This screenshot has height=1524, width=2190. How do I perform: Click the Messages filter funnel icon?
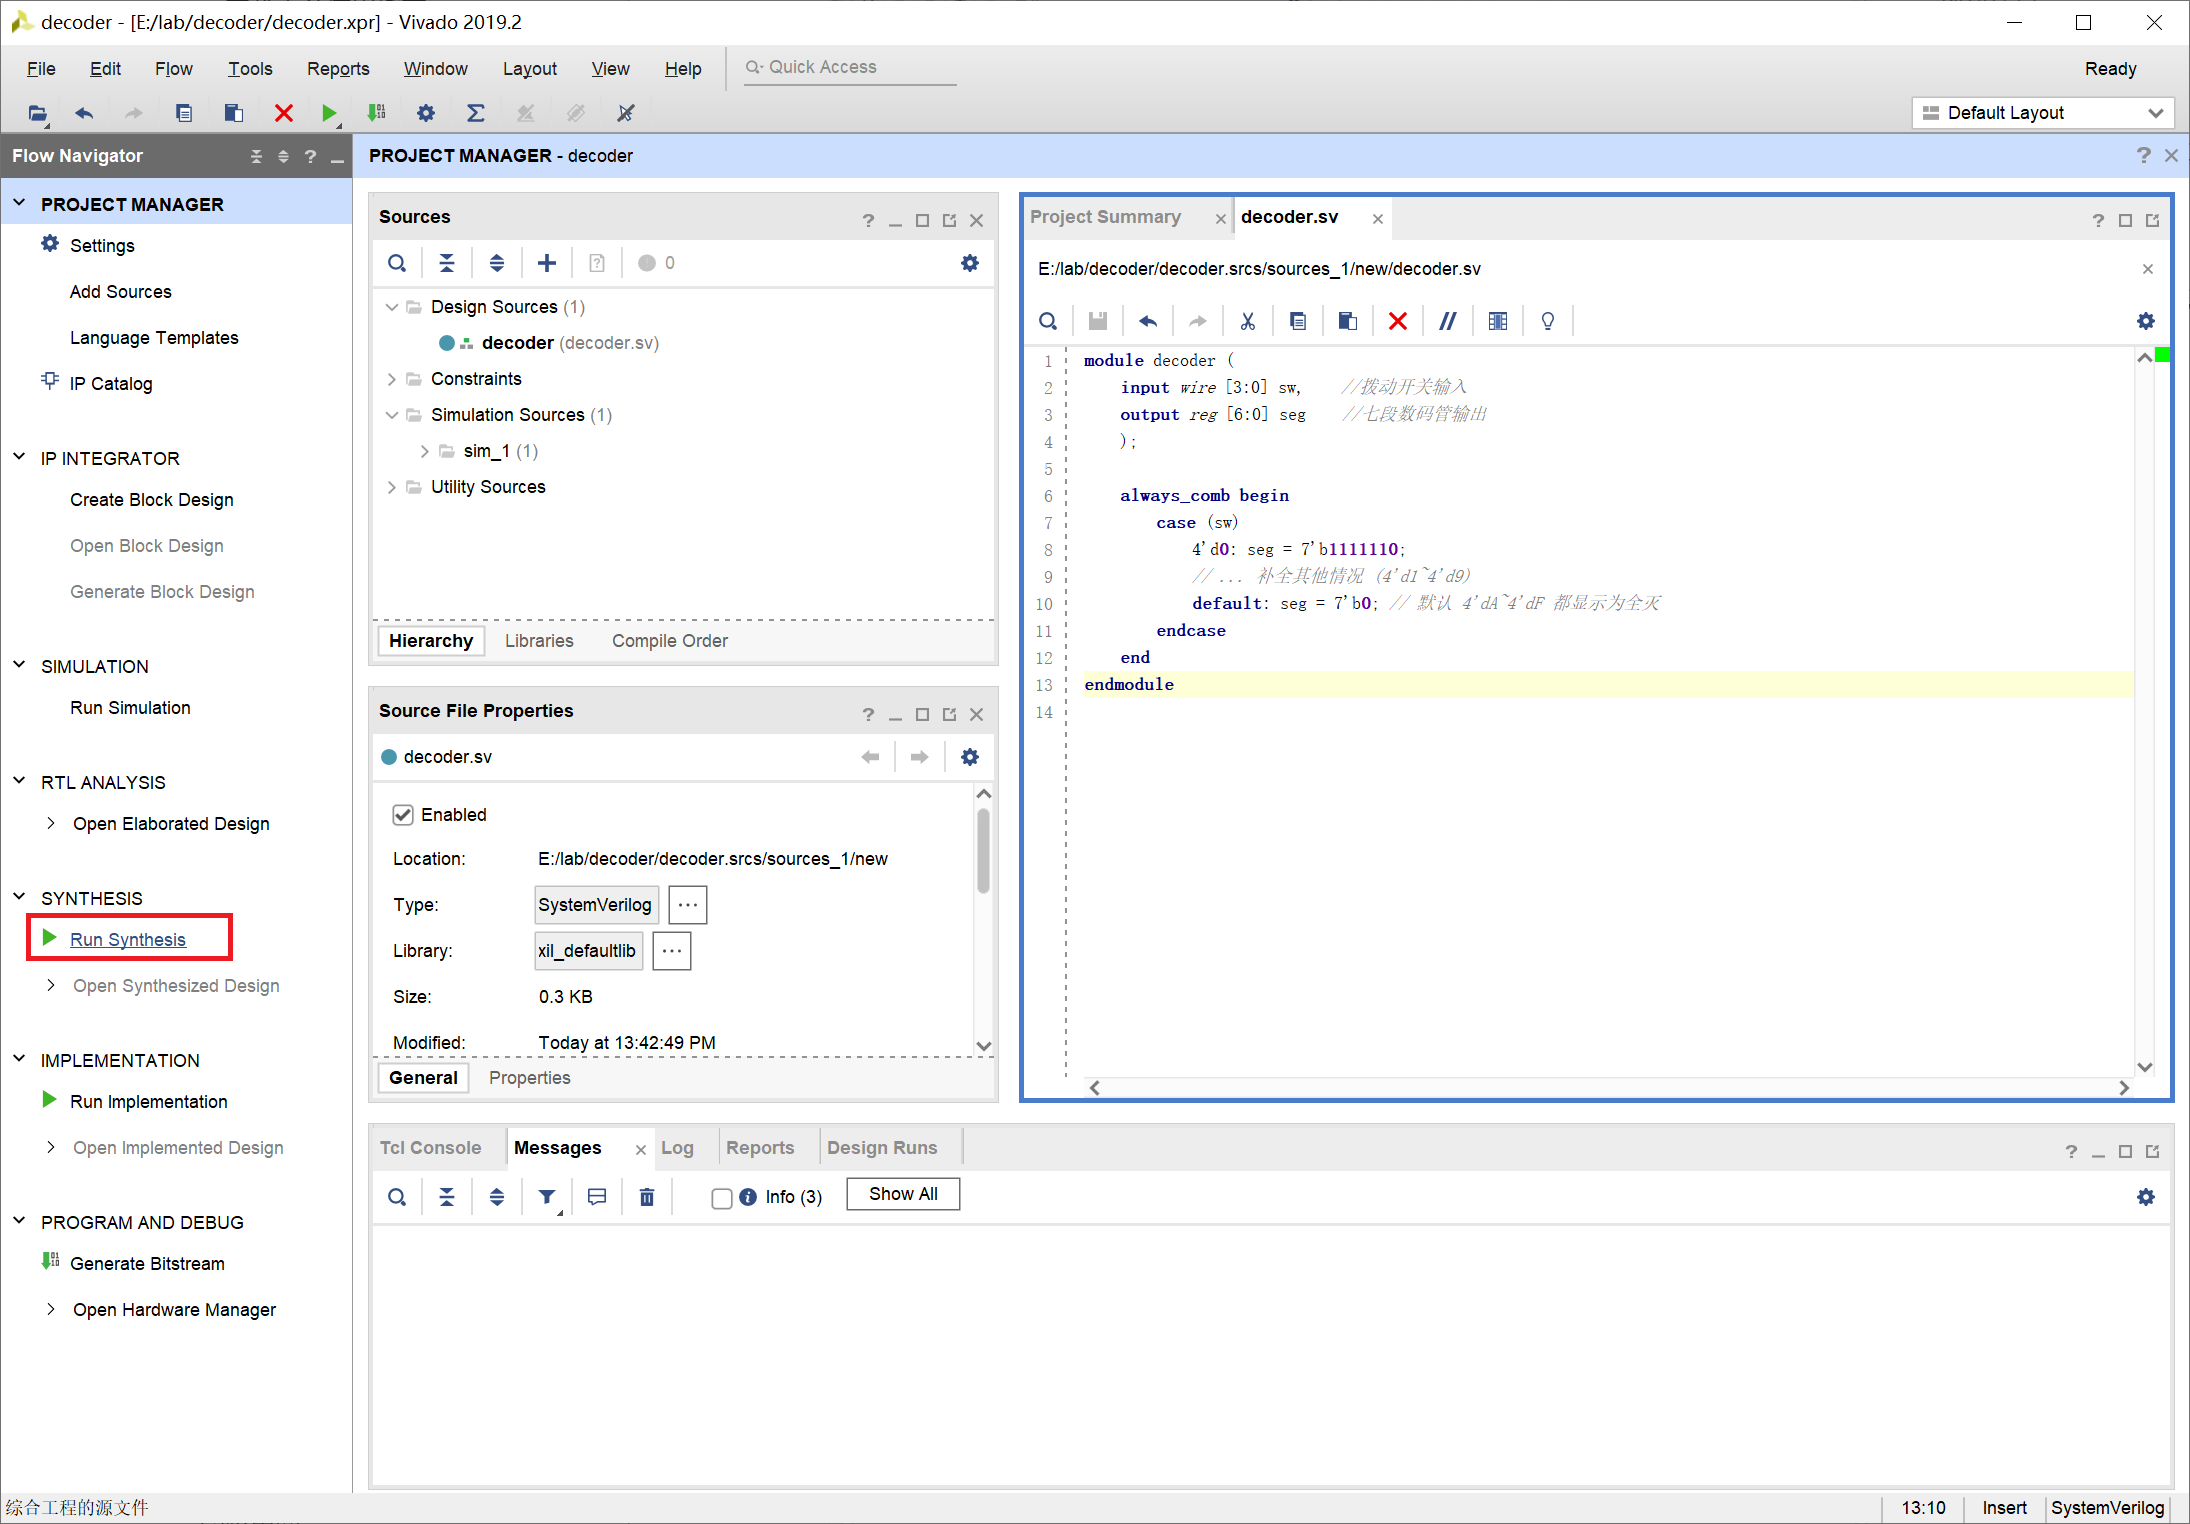pyautogui.click(x=547, y=1197)
